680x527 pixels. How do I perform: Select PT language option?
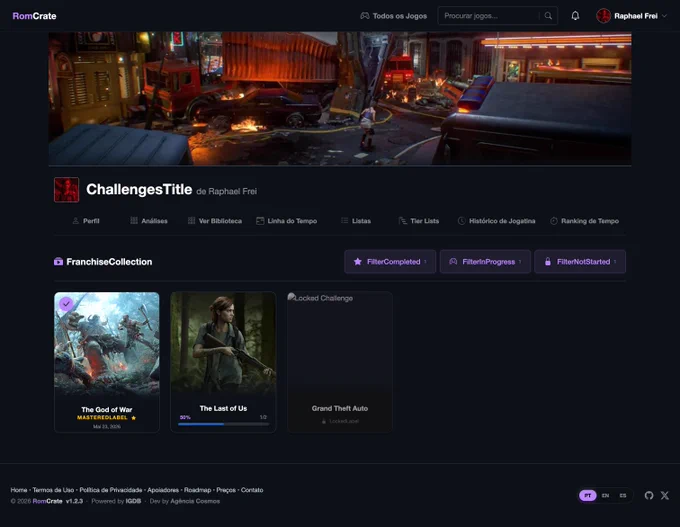click(x=588, y=495)
